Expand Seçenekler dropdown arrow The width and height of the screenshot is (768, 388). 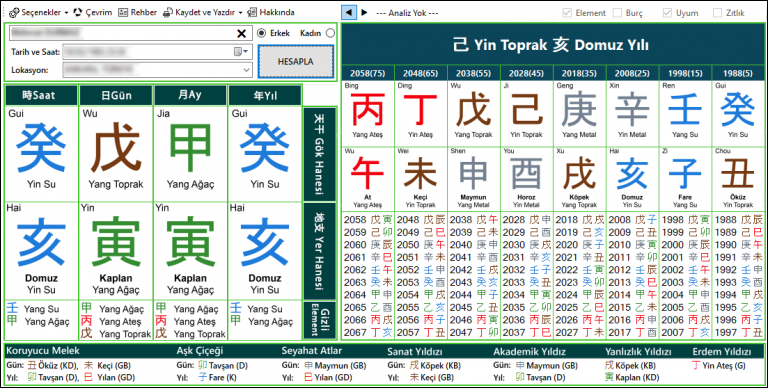click(x=66, y=13)
